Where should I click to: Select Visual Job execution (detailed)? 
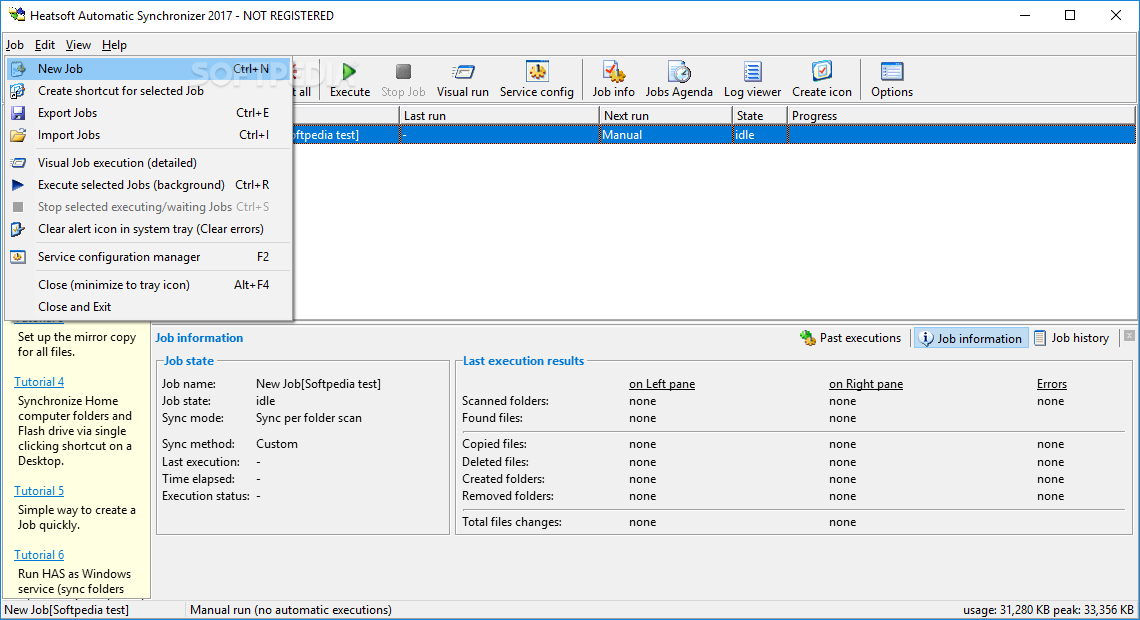148,163
